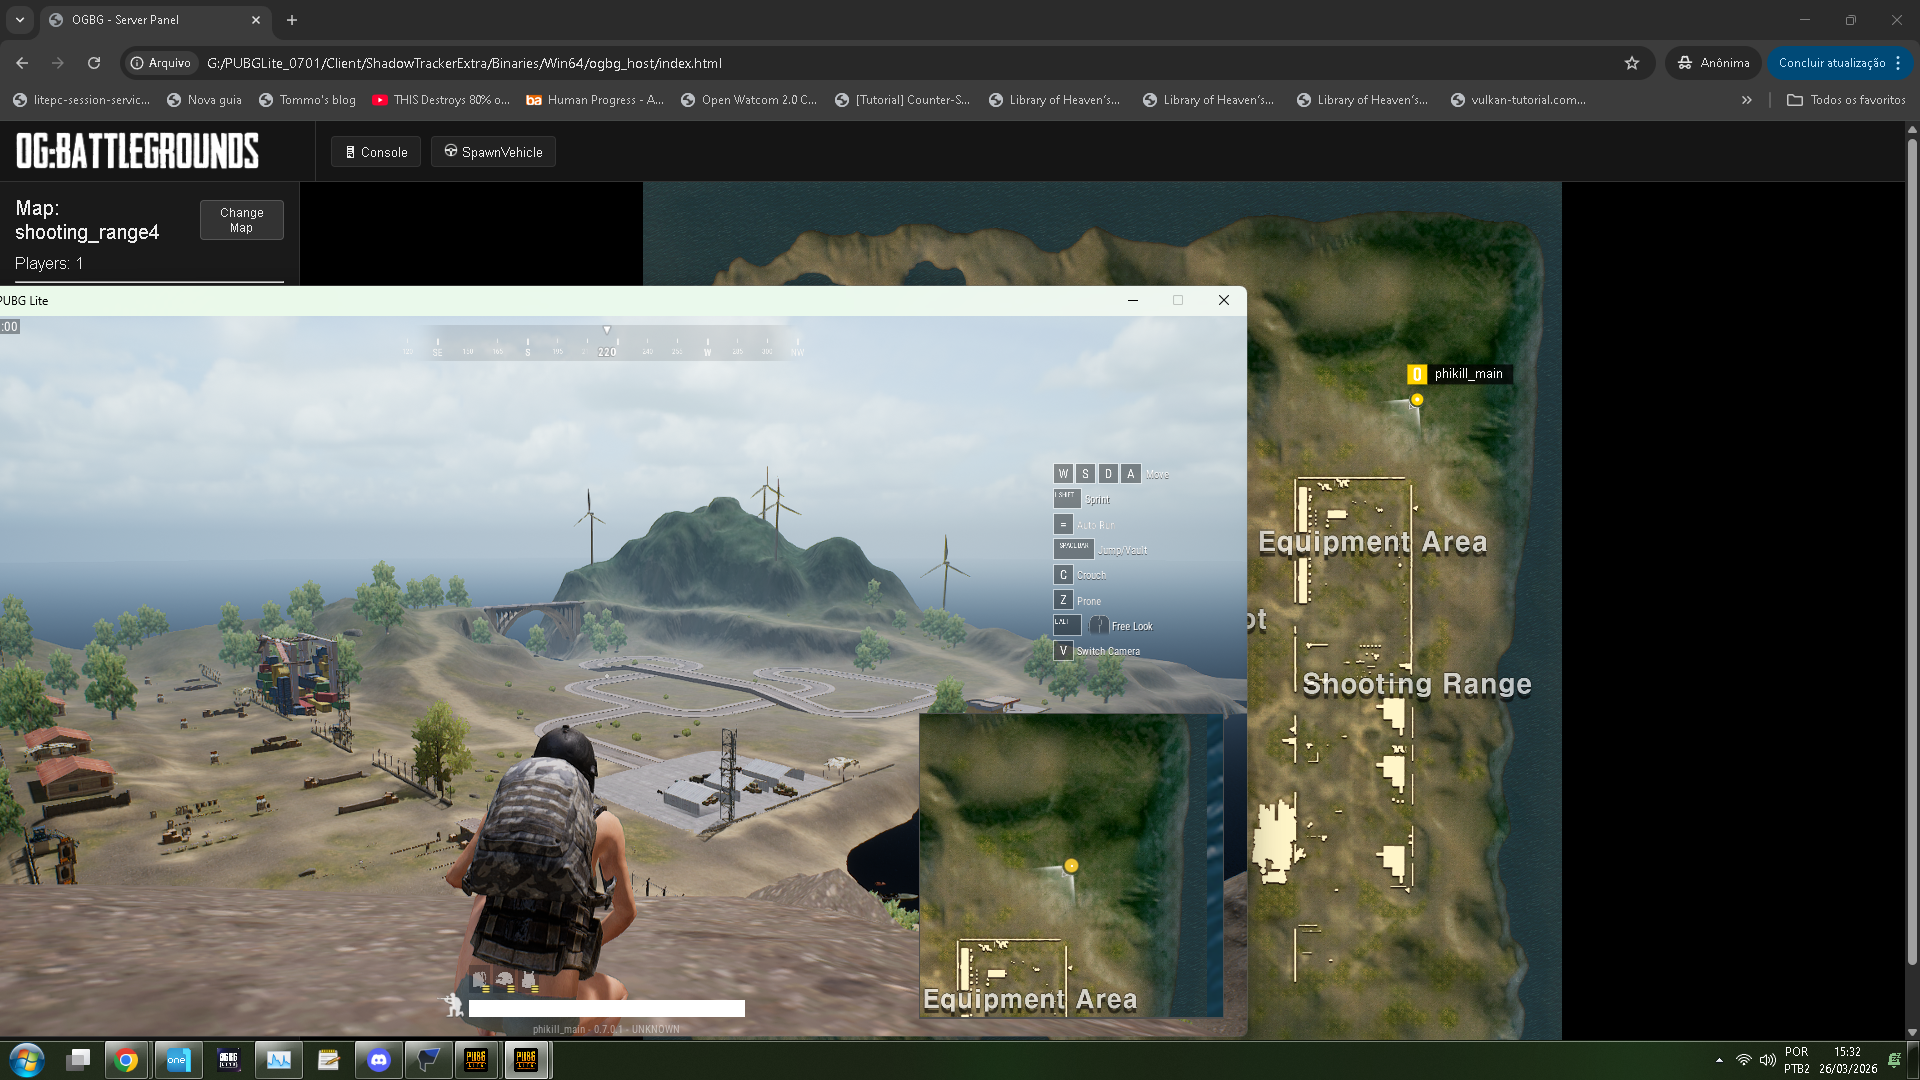1920x1080 pixels.
Task: Open the Open Watcom 2.0 bookmark
Action: 749,100
